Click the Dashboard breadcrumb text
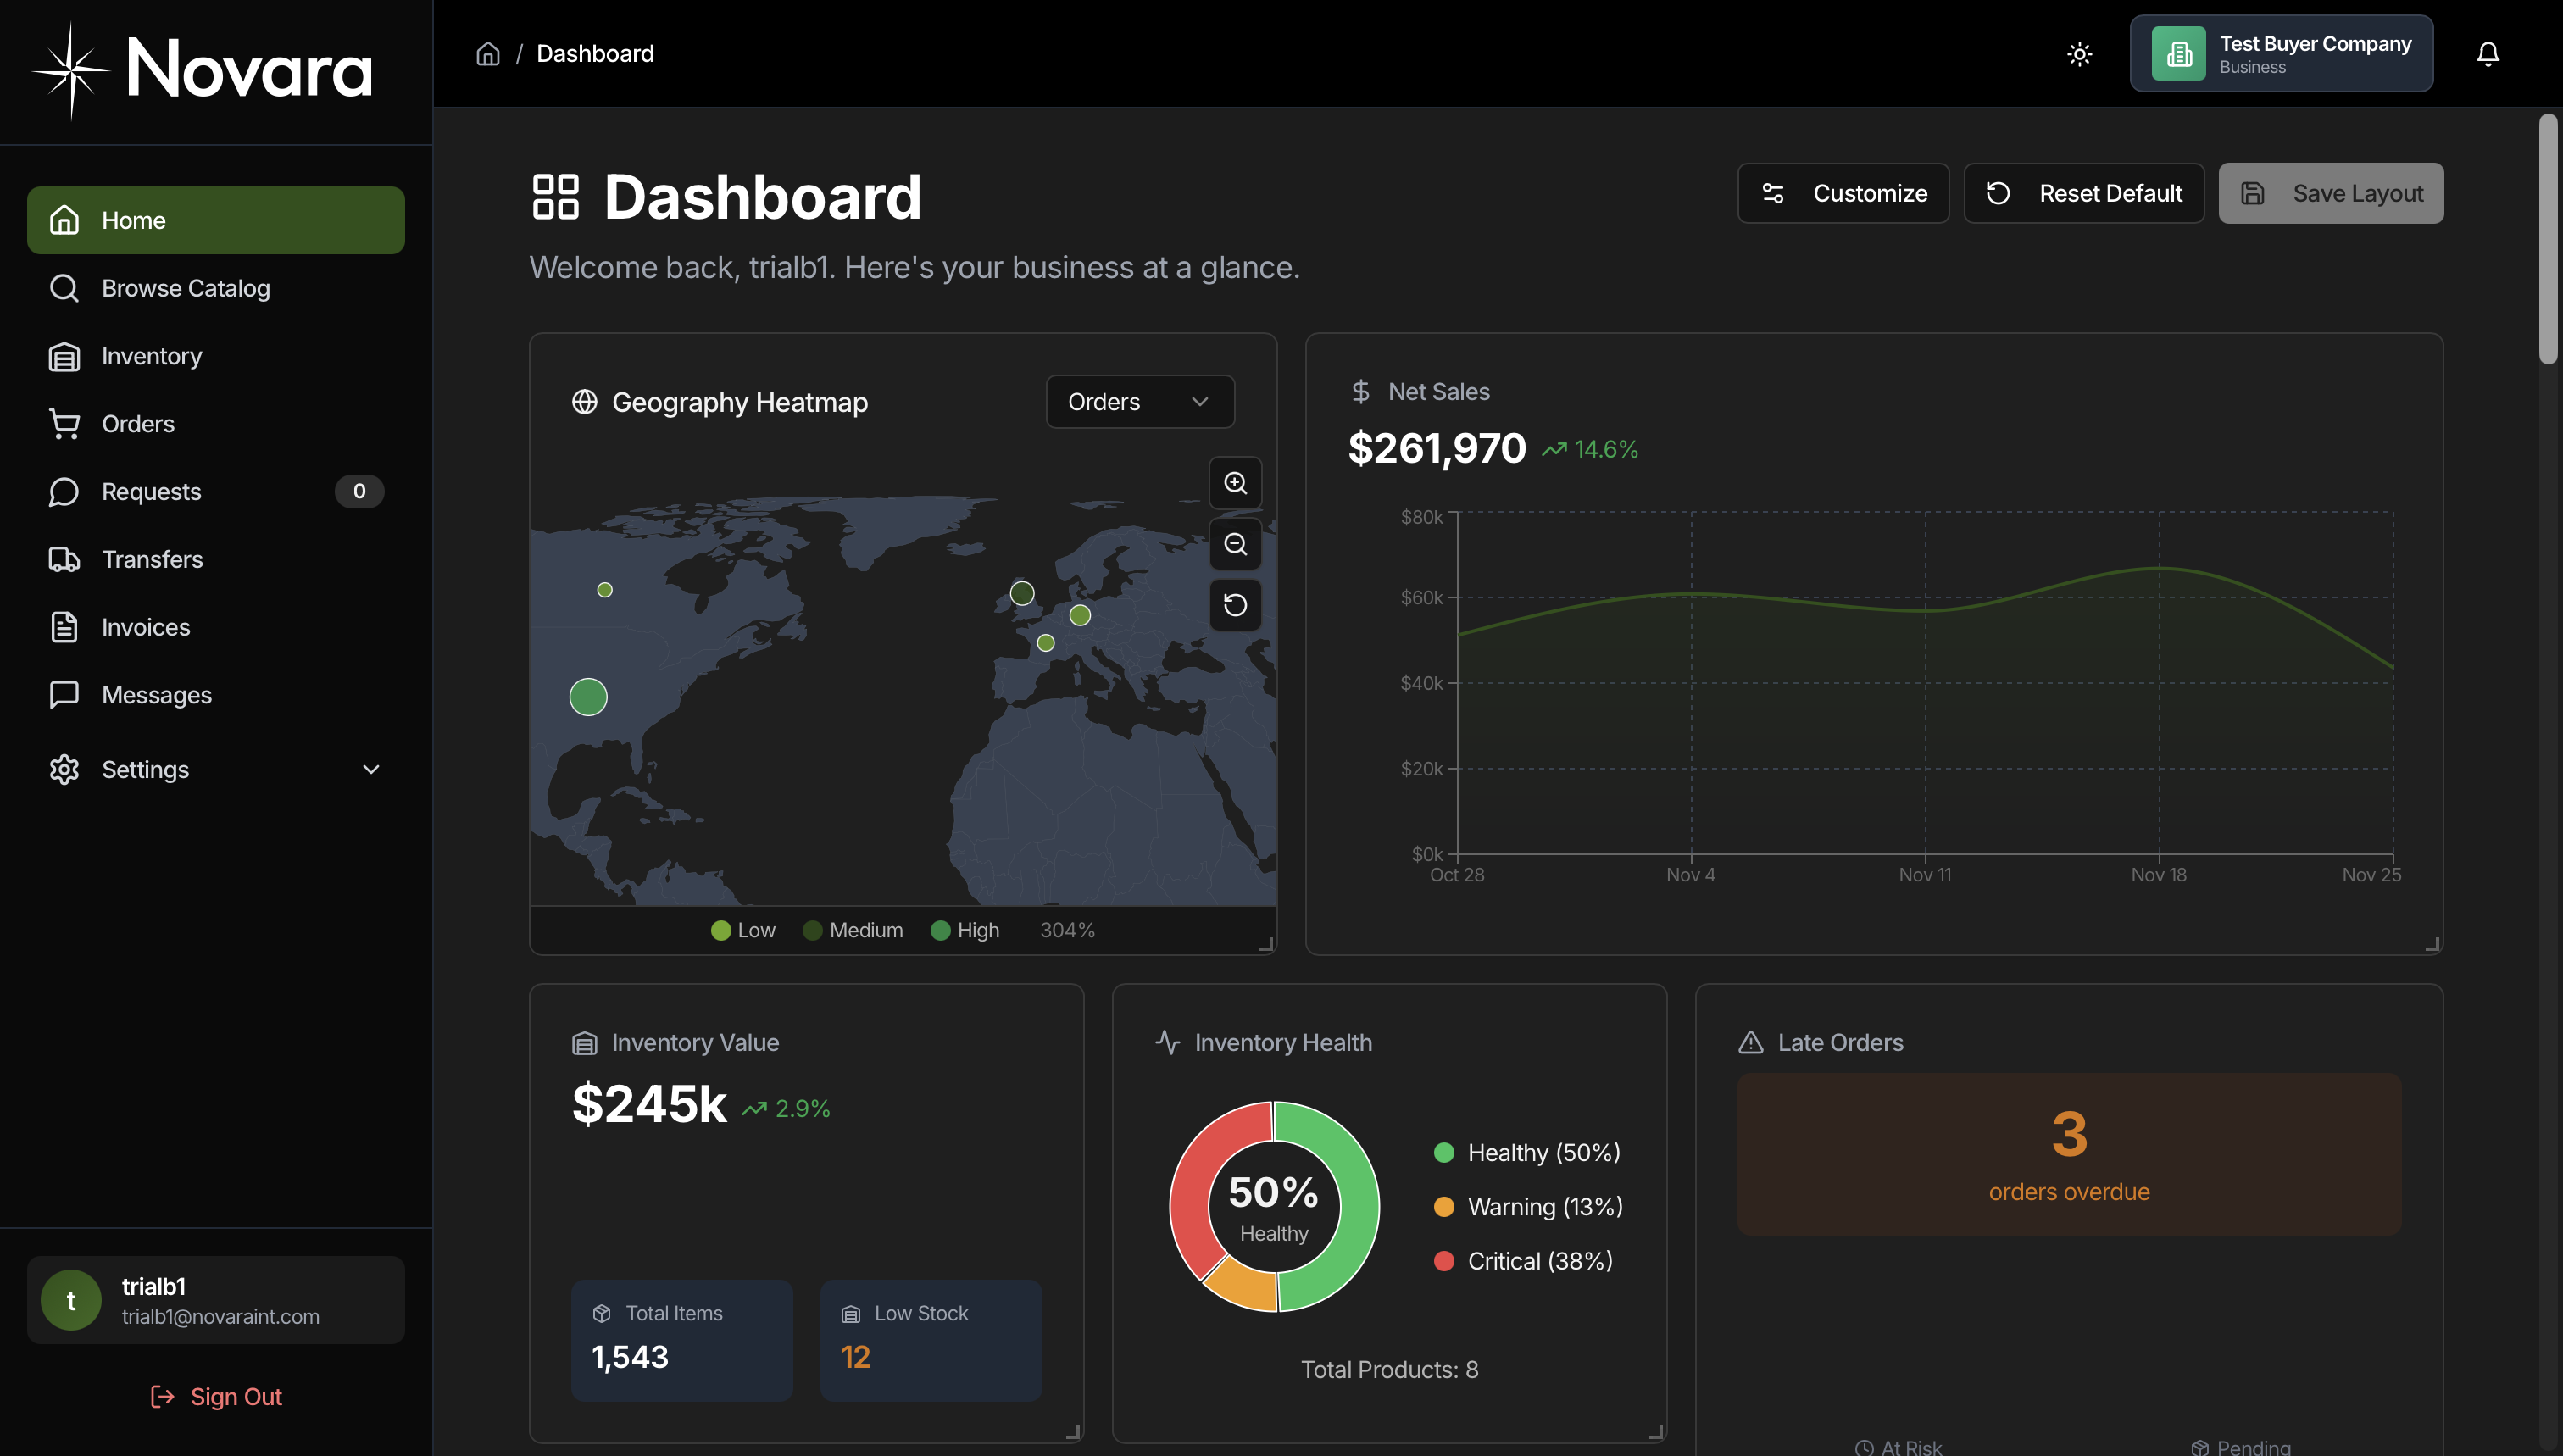 pos(595,53)
